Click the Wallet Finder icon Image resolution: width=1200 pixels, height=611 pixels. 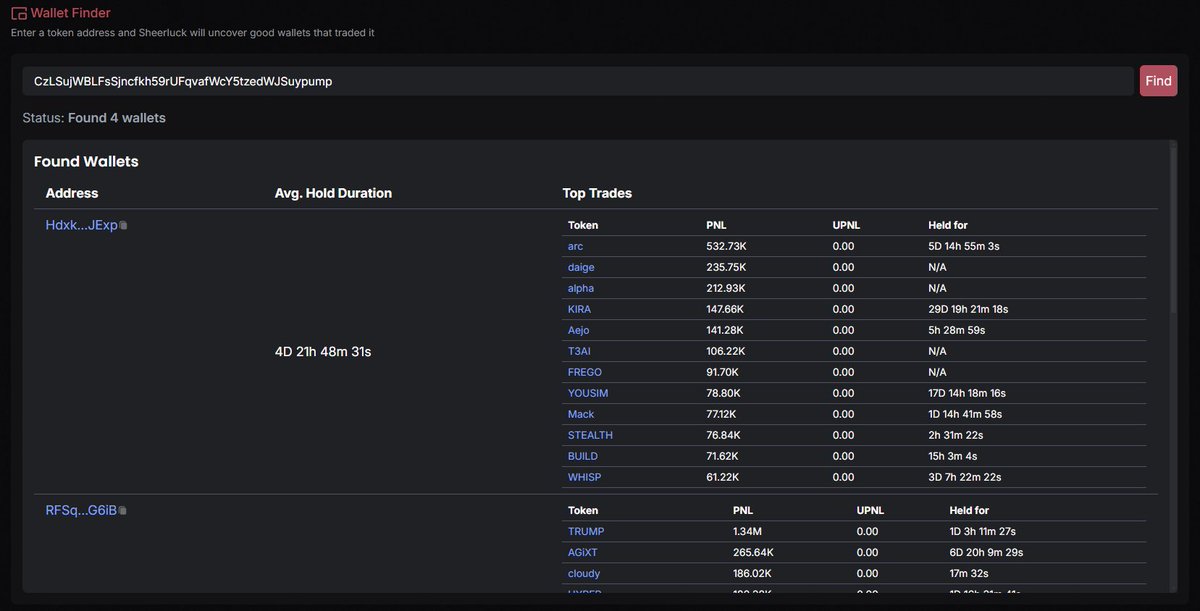[19, 14]
